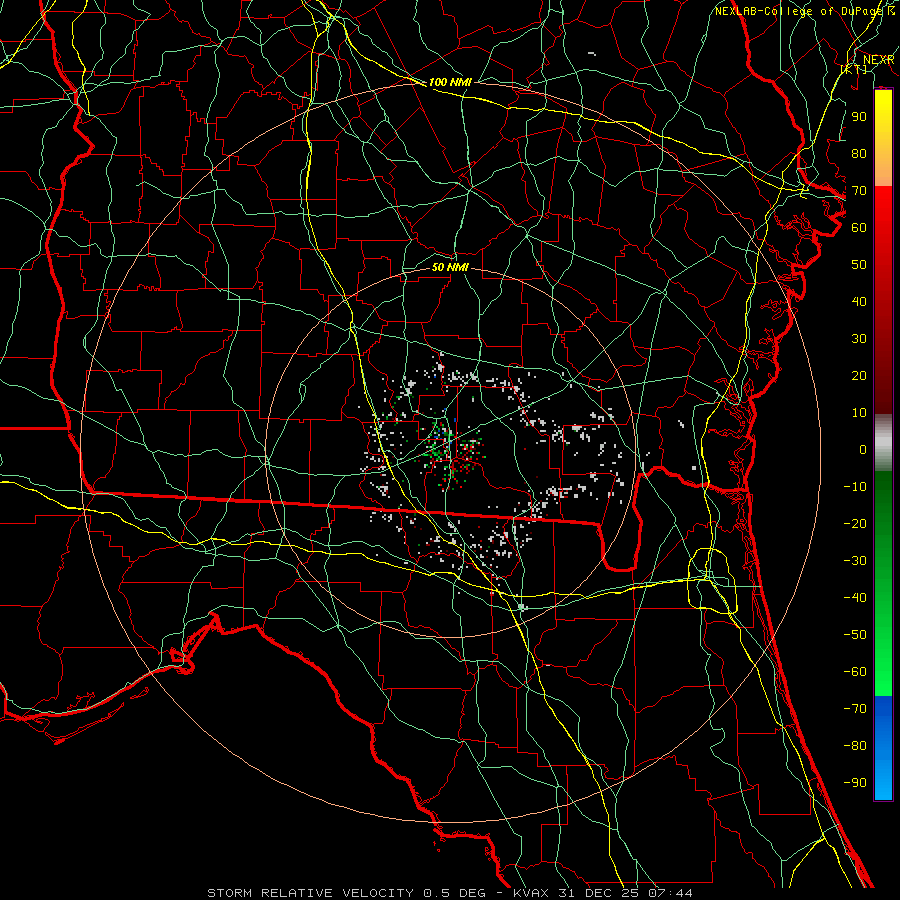Click the -20 scale label
This screenshot has height=900, width=900.
pos(855,524)
